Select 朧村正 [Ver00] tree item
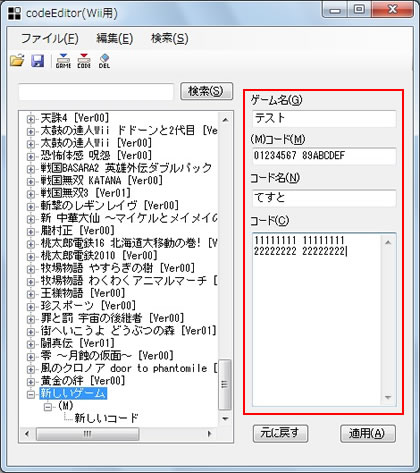This screenshot has width=420, height=473. point(77,230)
